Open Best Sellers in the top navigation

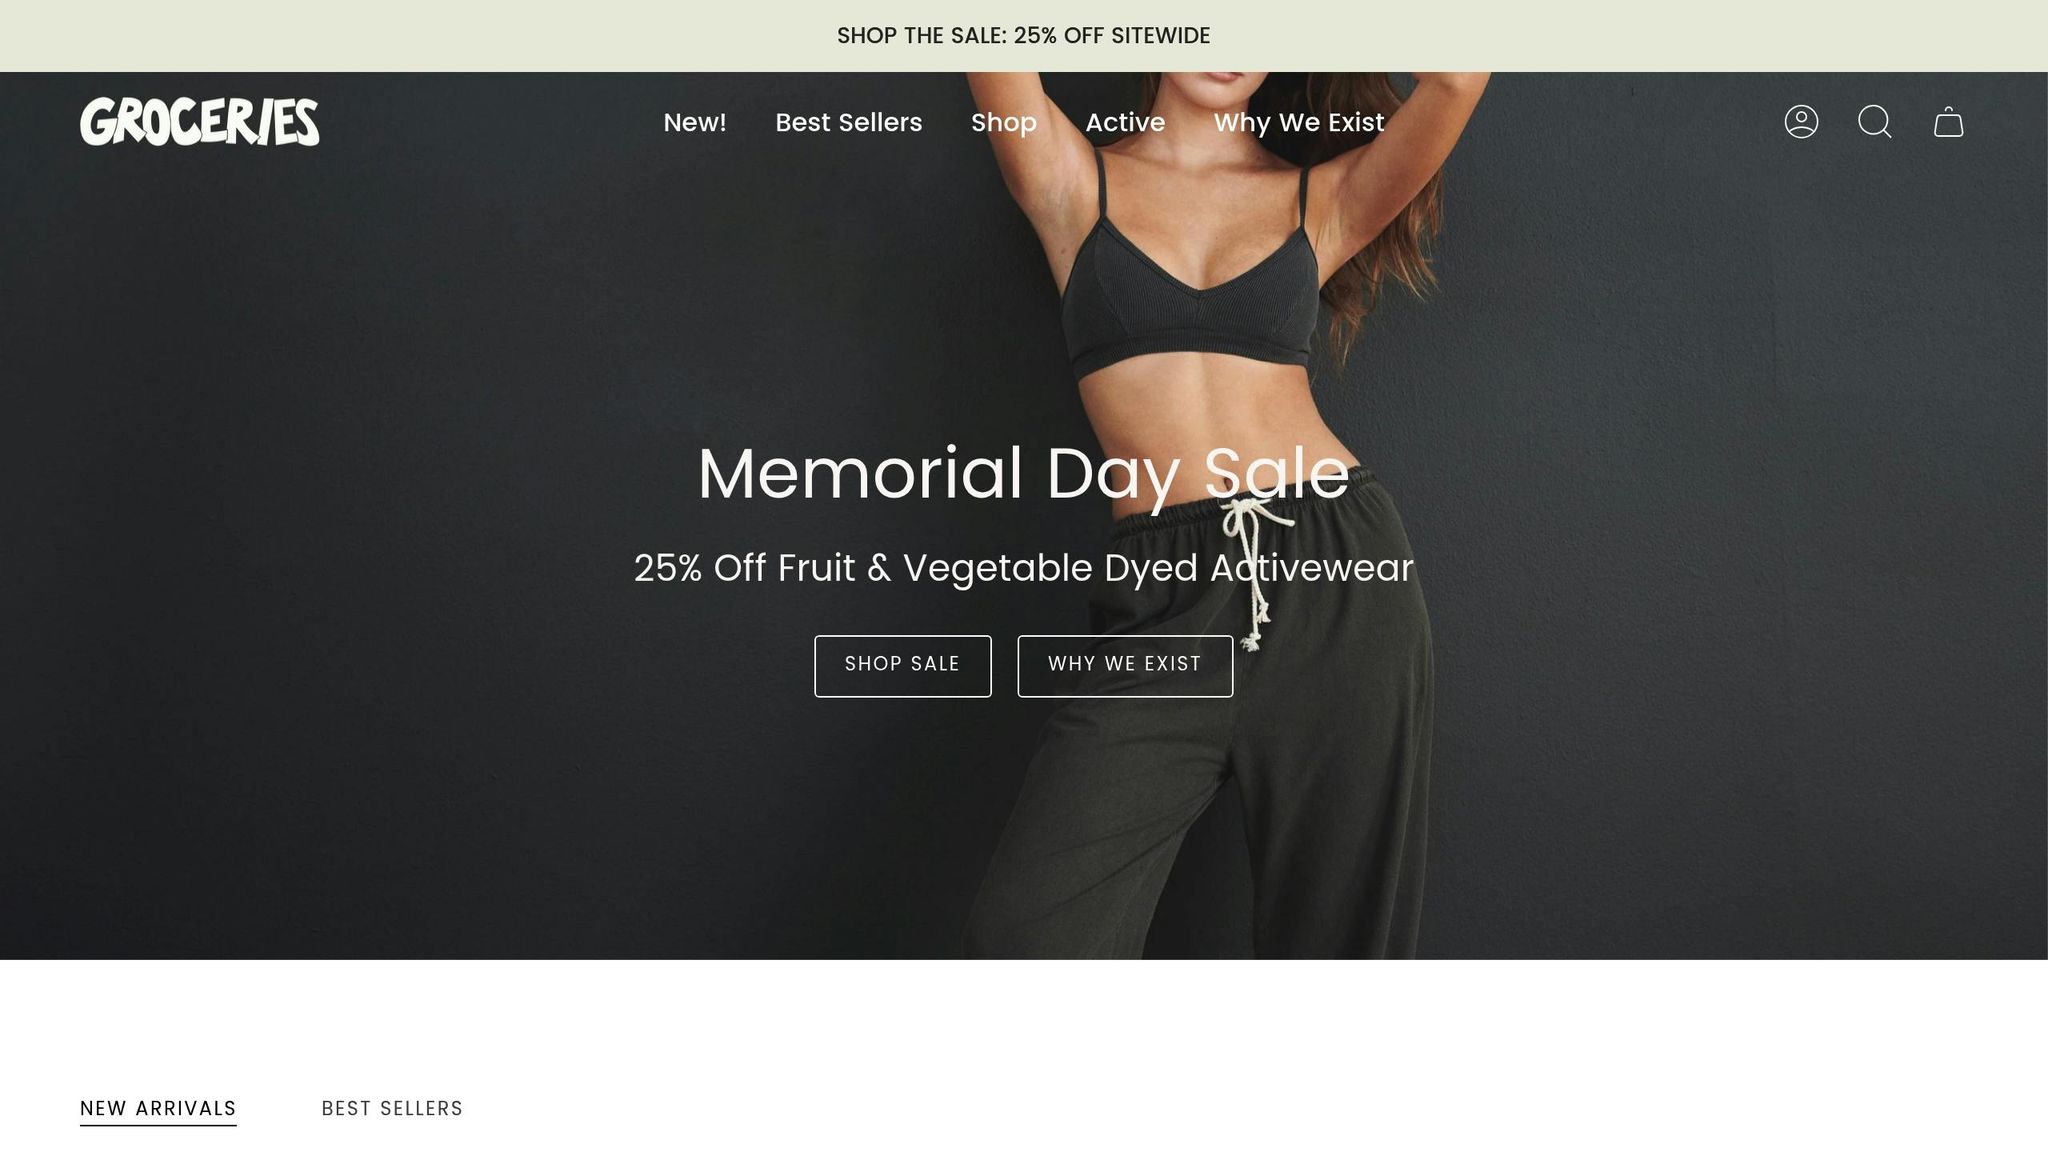pos(849,122)
